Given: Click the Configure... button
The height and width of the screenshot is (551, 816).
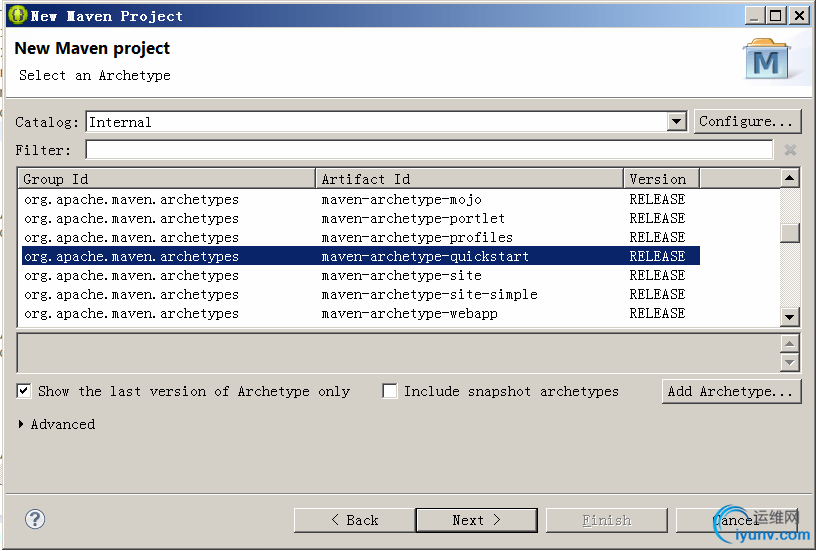Looking at the screenshot, I should click(747, 122).
